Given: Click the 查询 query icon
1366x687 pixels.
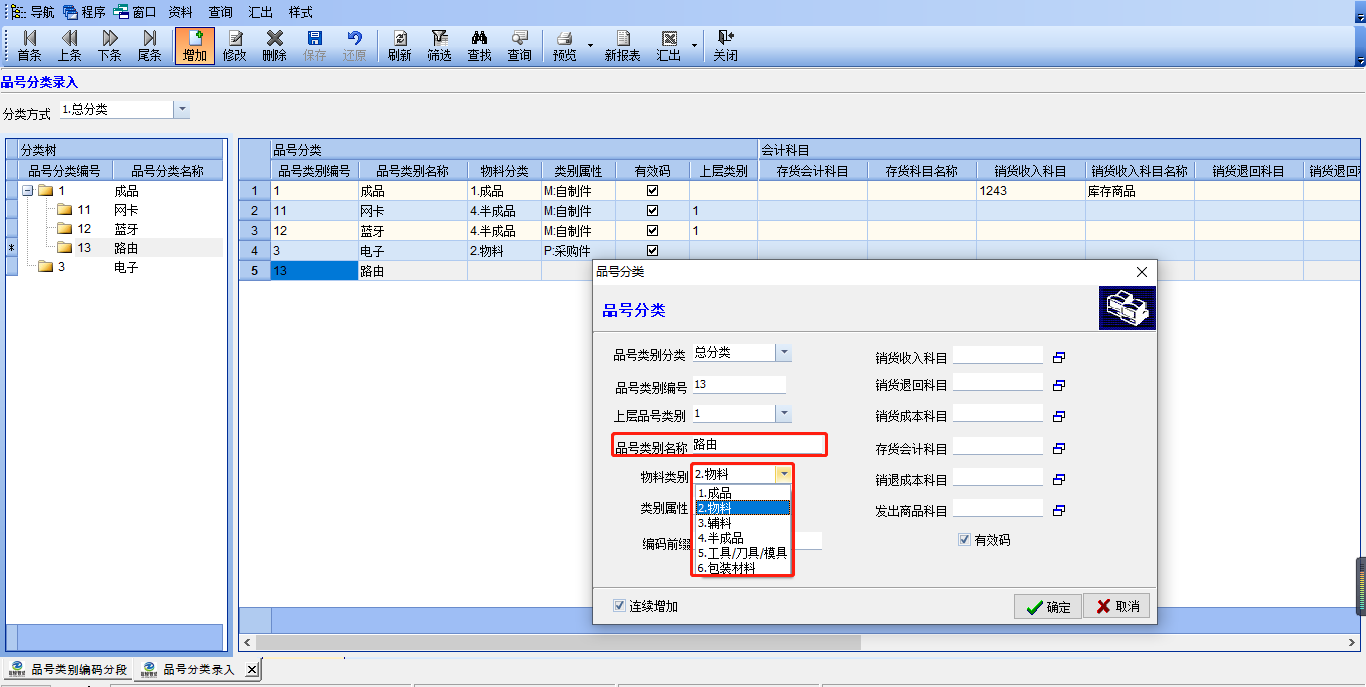Looking at the screenshot, I should (519, 46).
